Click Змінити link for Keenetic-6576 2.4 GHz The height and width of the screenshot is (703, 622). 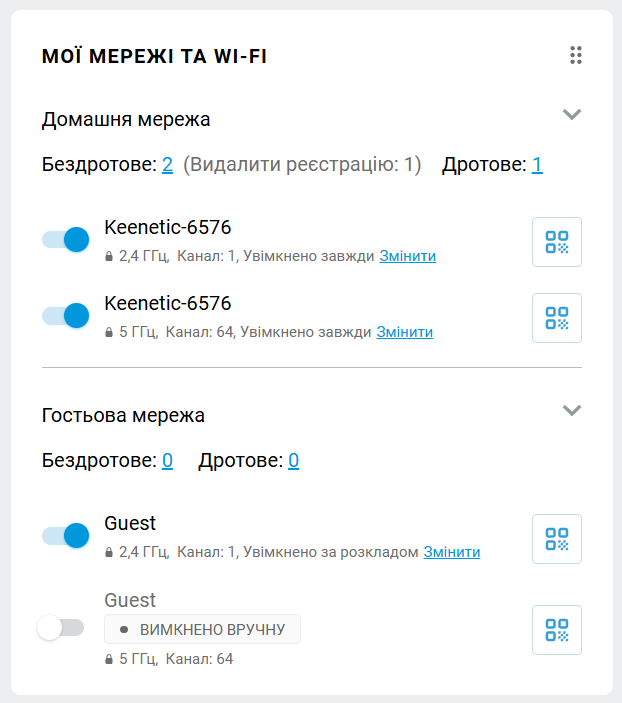(x=407, y=256)
